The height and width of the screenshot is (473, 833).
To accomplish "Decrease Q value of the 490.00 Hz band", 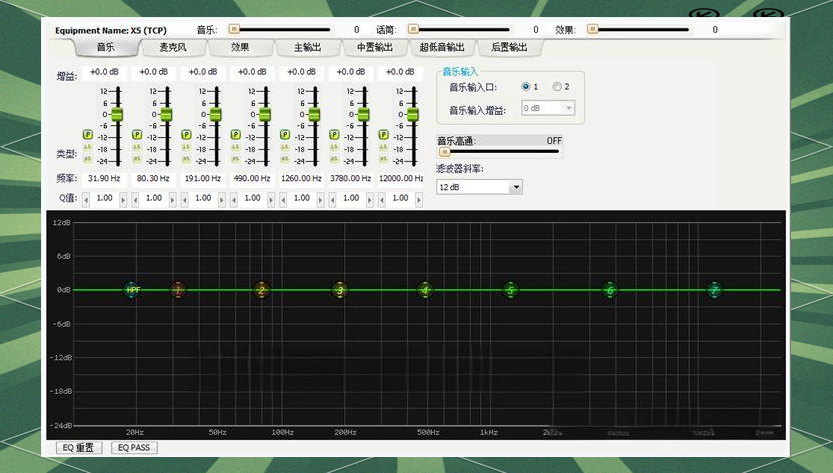I will (x=232, y=199).
